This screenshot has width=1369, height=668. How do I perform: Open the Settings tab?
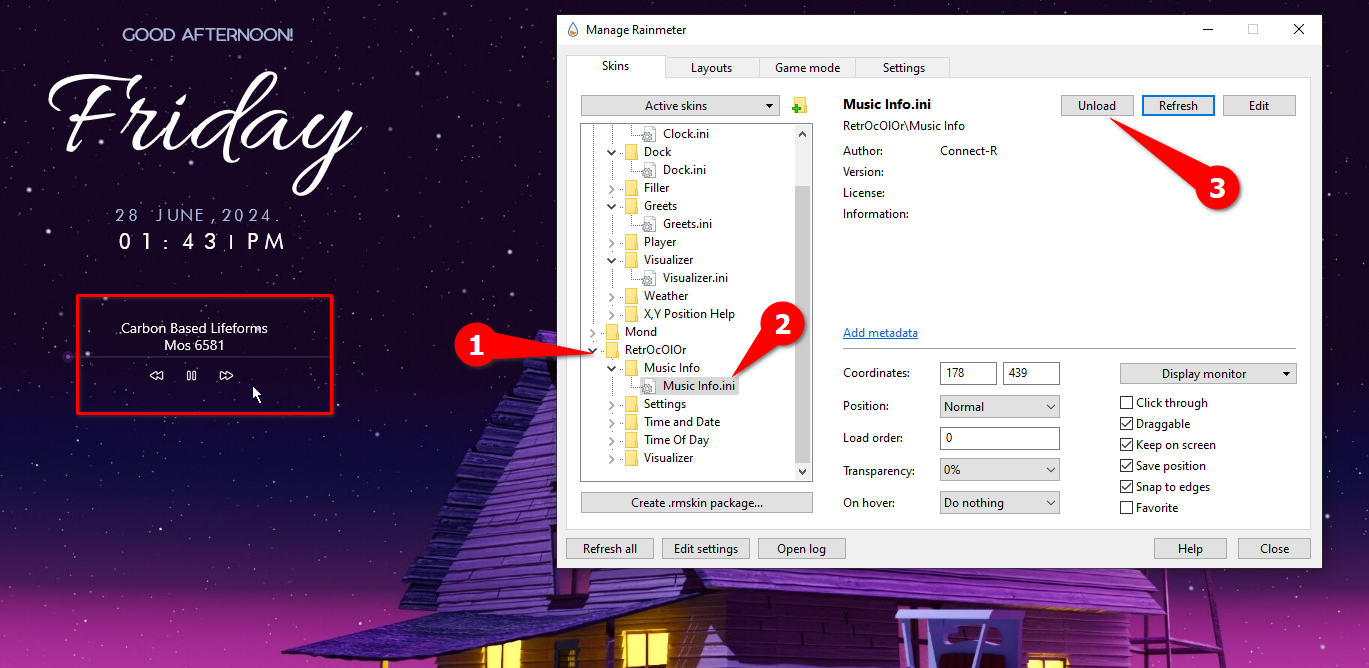(x=903, y=68)
